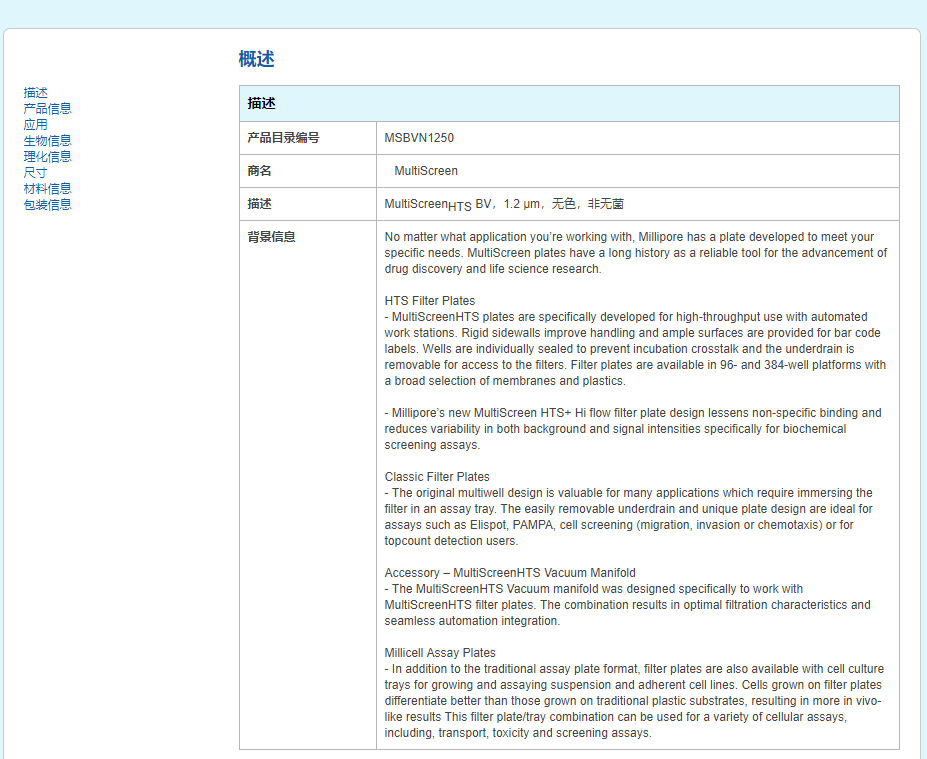Image resolution: width=927 pixels, height=759 pixels.
Task: Go to 包装信息 section link
Action: click(x=47, y=205)
